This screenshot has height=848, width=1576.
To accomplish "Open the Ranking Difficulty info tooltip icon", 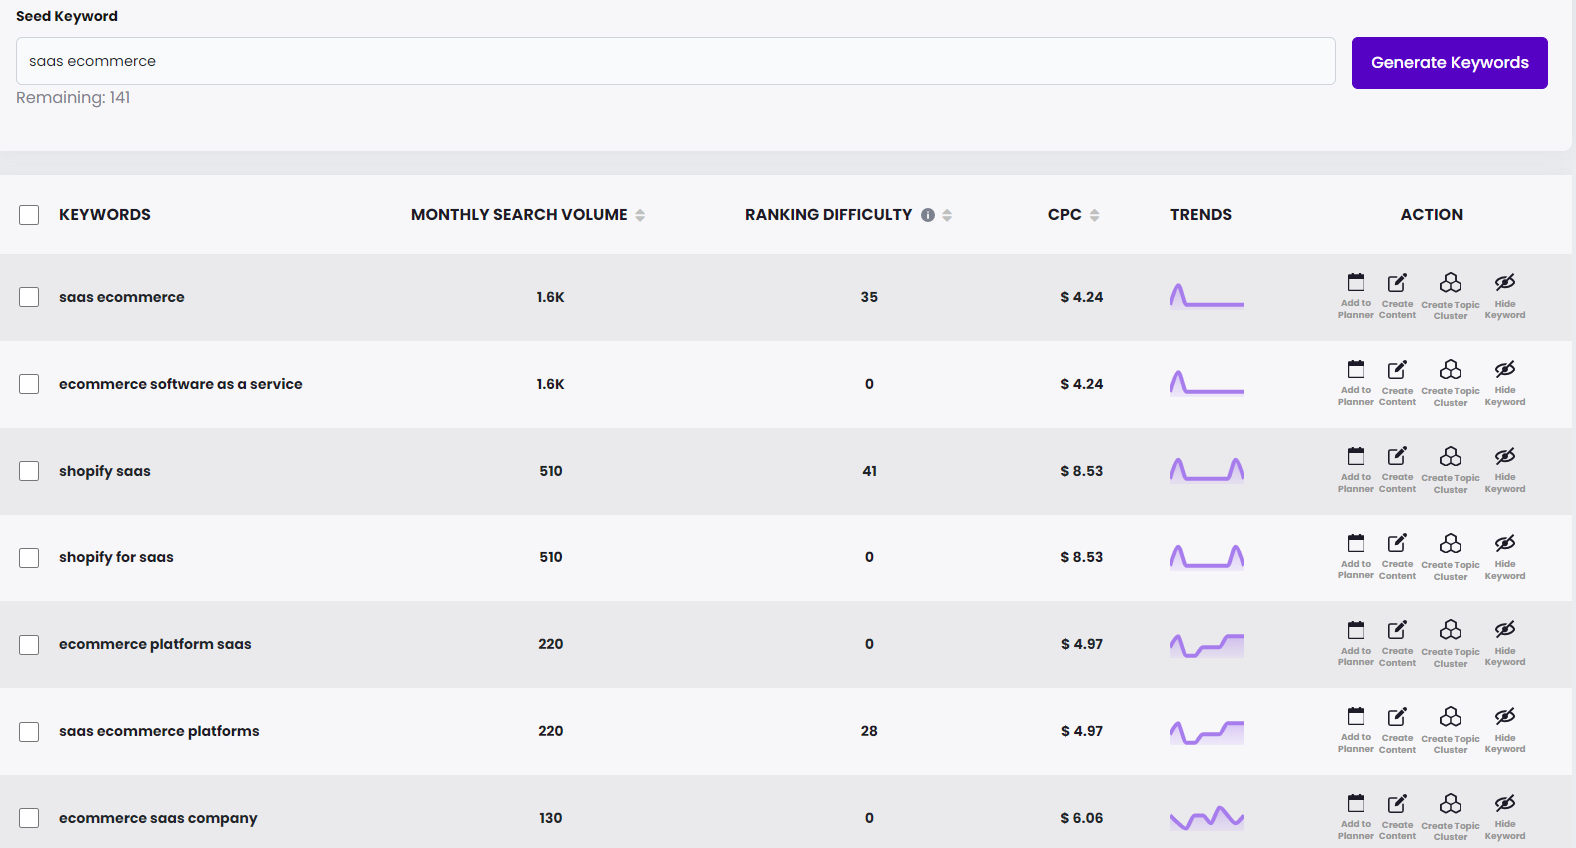I will click(928, 215).
